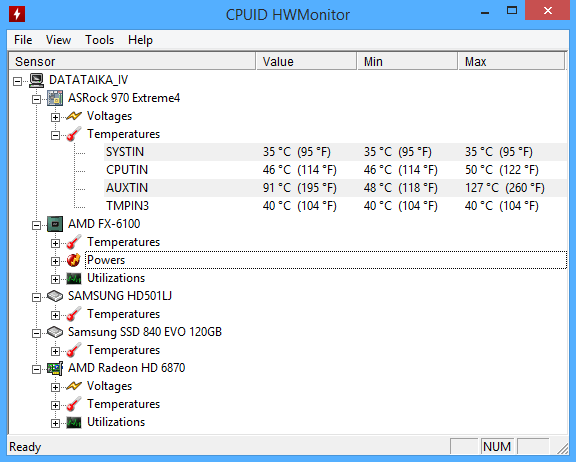The width and height of the screenshot is (576, 462).
Task: Collapse the ASRock 970 Extreme4 node
Action: 36,99
